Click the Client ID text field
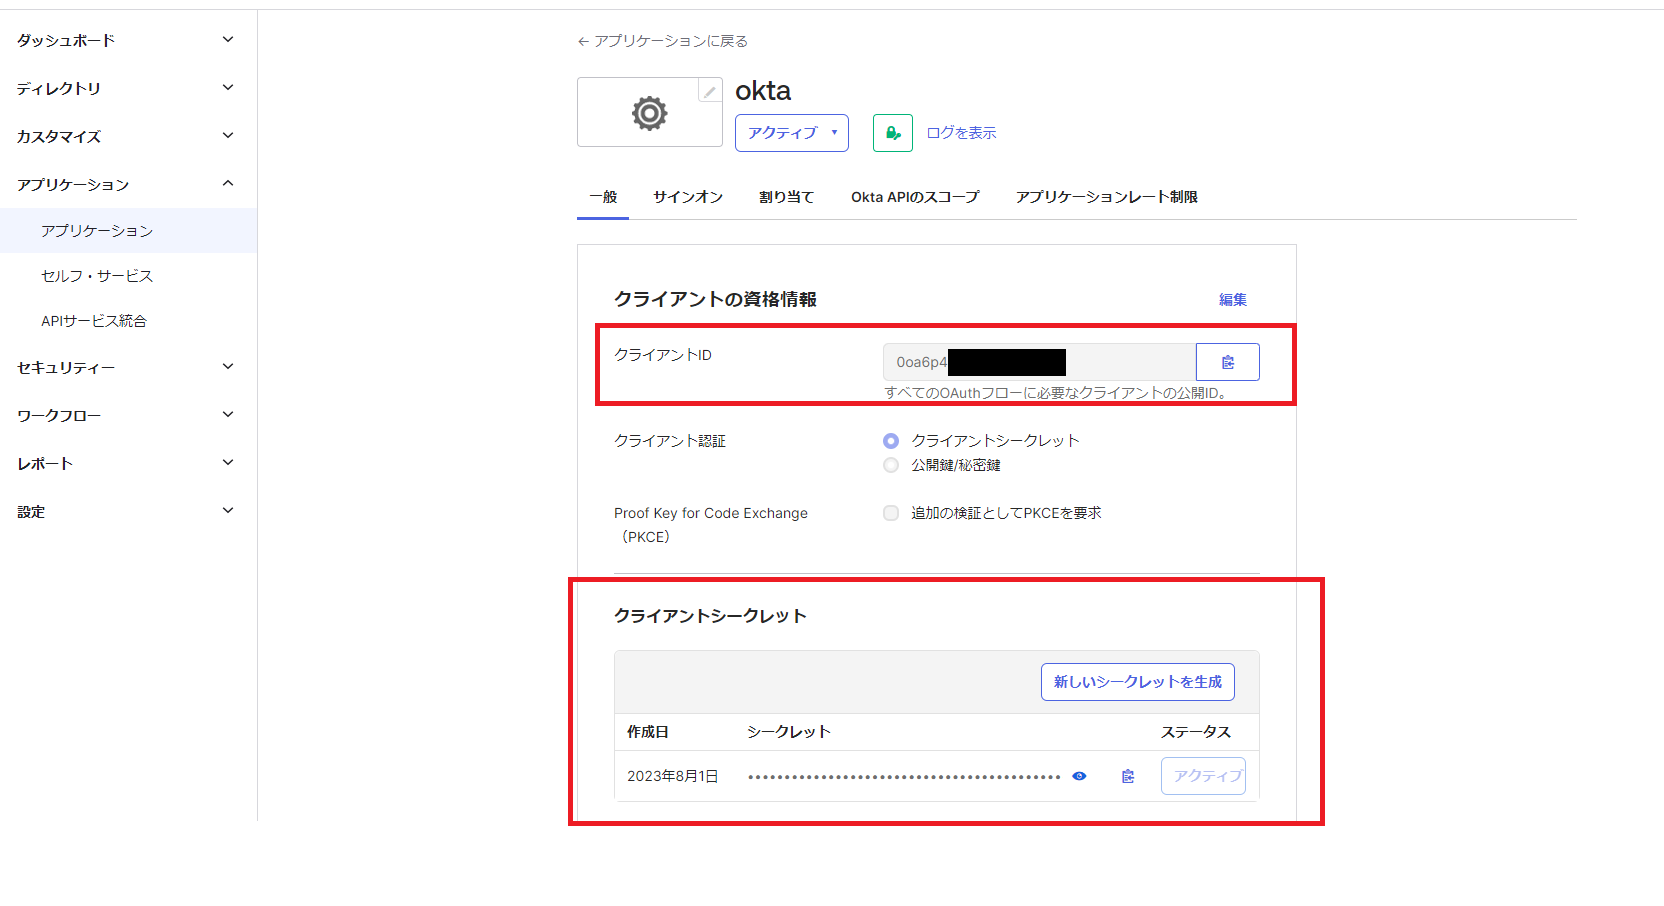 pos(1039,362)
